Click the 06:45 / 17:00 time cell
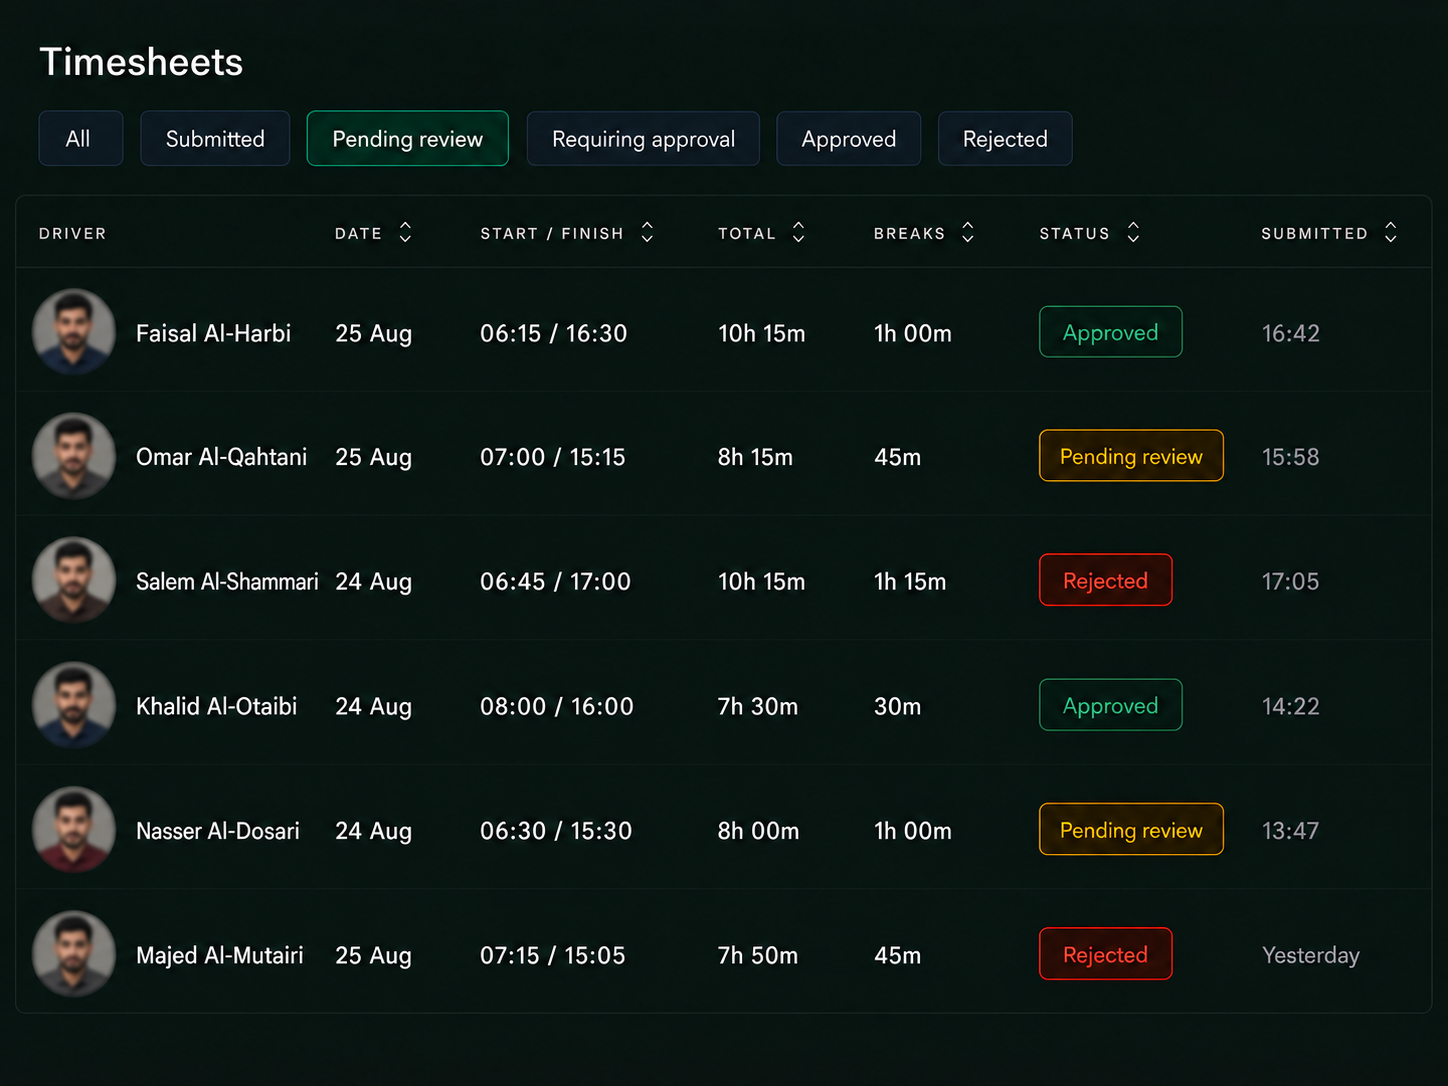1448x1086 pixels. pyautogui.click(x=555, y=581)
